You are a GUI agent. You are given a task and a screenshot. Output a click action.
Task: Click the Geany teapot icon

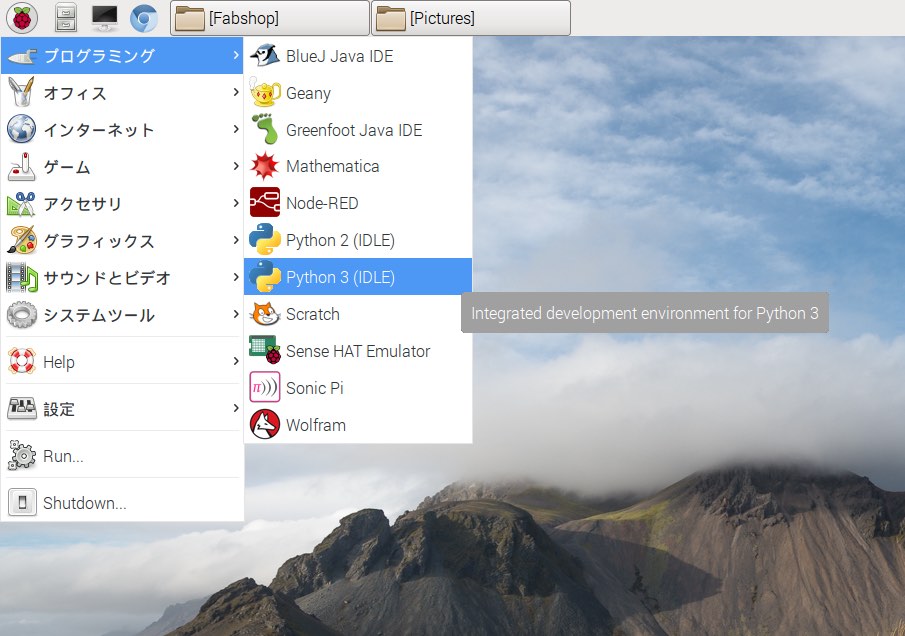pyautogui.click(x=264, y=92)
